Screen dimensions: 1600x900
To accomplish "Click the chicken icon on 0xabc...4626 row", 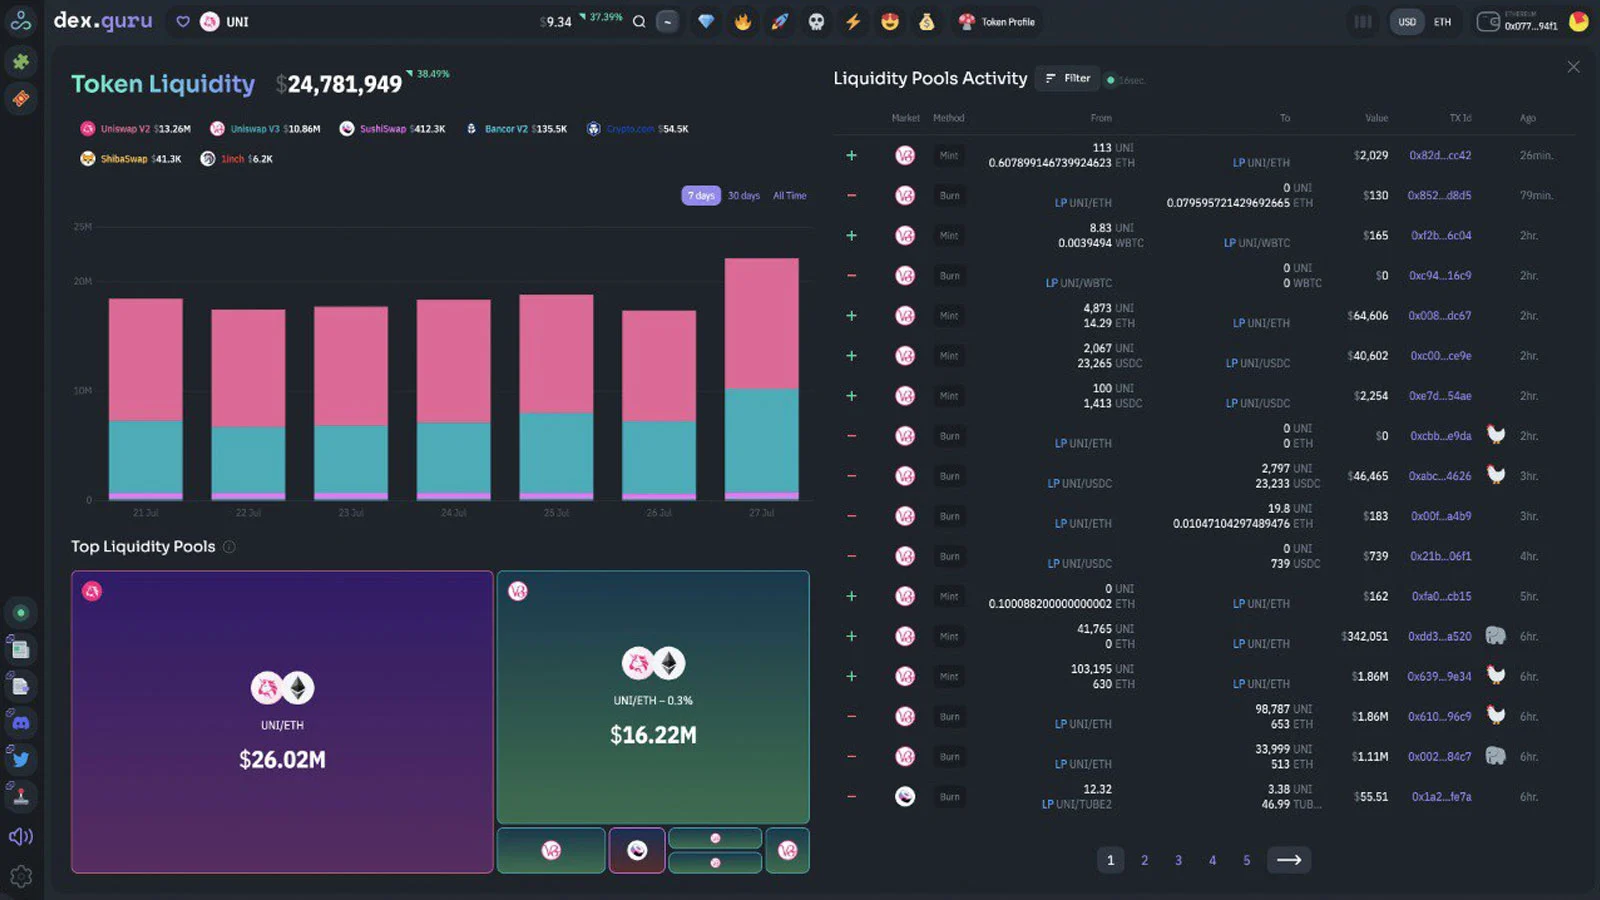I will point(1496,475).
